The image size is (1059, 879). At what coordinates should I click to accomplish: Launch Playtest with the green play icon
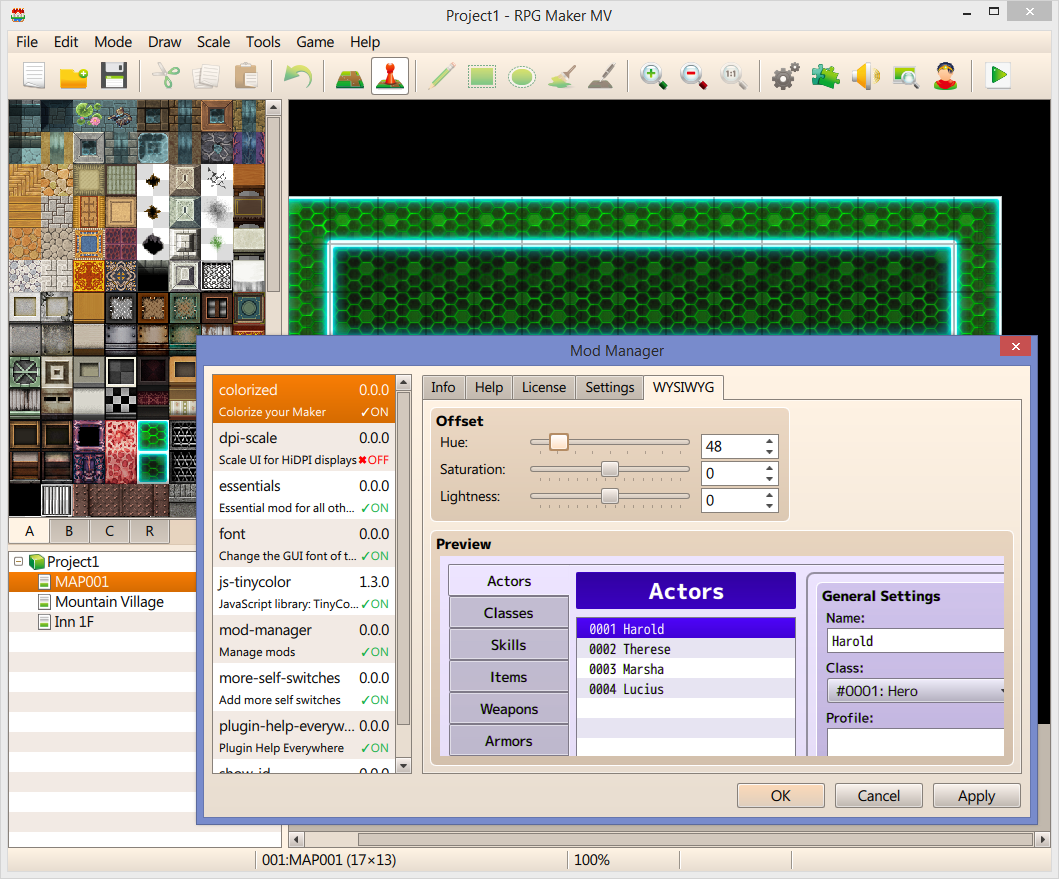tap(998, 76)
